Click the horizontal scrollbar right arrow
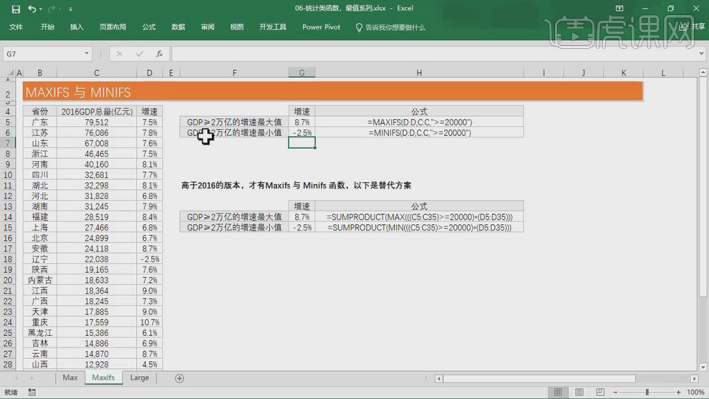Screen dimensions: 709x399 695,379
